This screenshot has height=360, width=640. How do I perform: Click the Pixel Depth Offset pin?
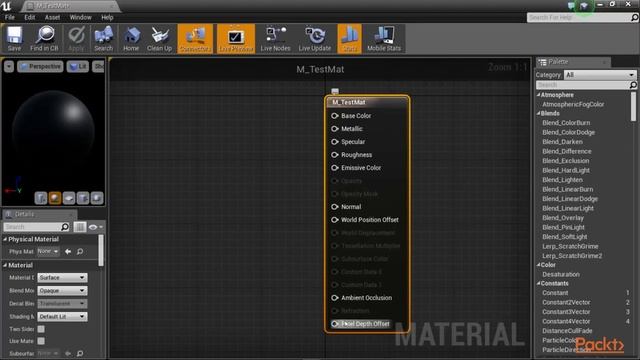(335, 324)
